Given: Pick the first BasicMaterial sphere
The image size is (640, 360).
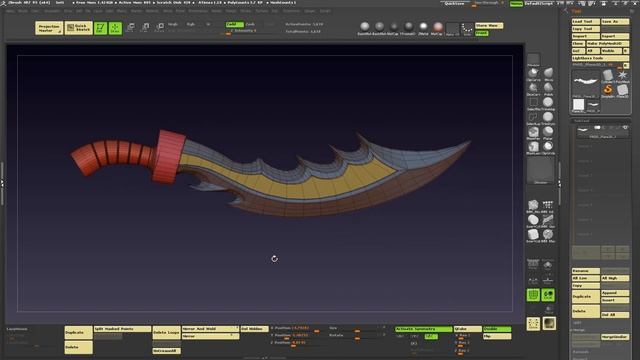Looking at the screenshot, I should 364,27.
